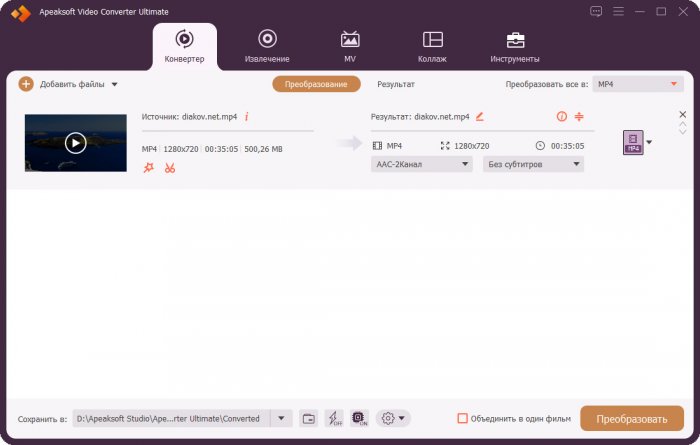
Task: Click the orange plus add files icon
Action: tap(26, 84)
